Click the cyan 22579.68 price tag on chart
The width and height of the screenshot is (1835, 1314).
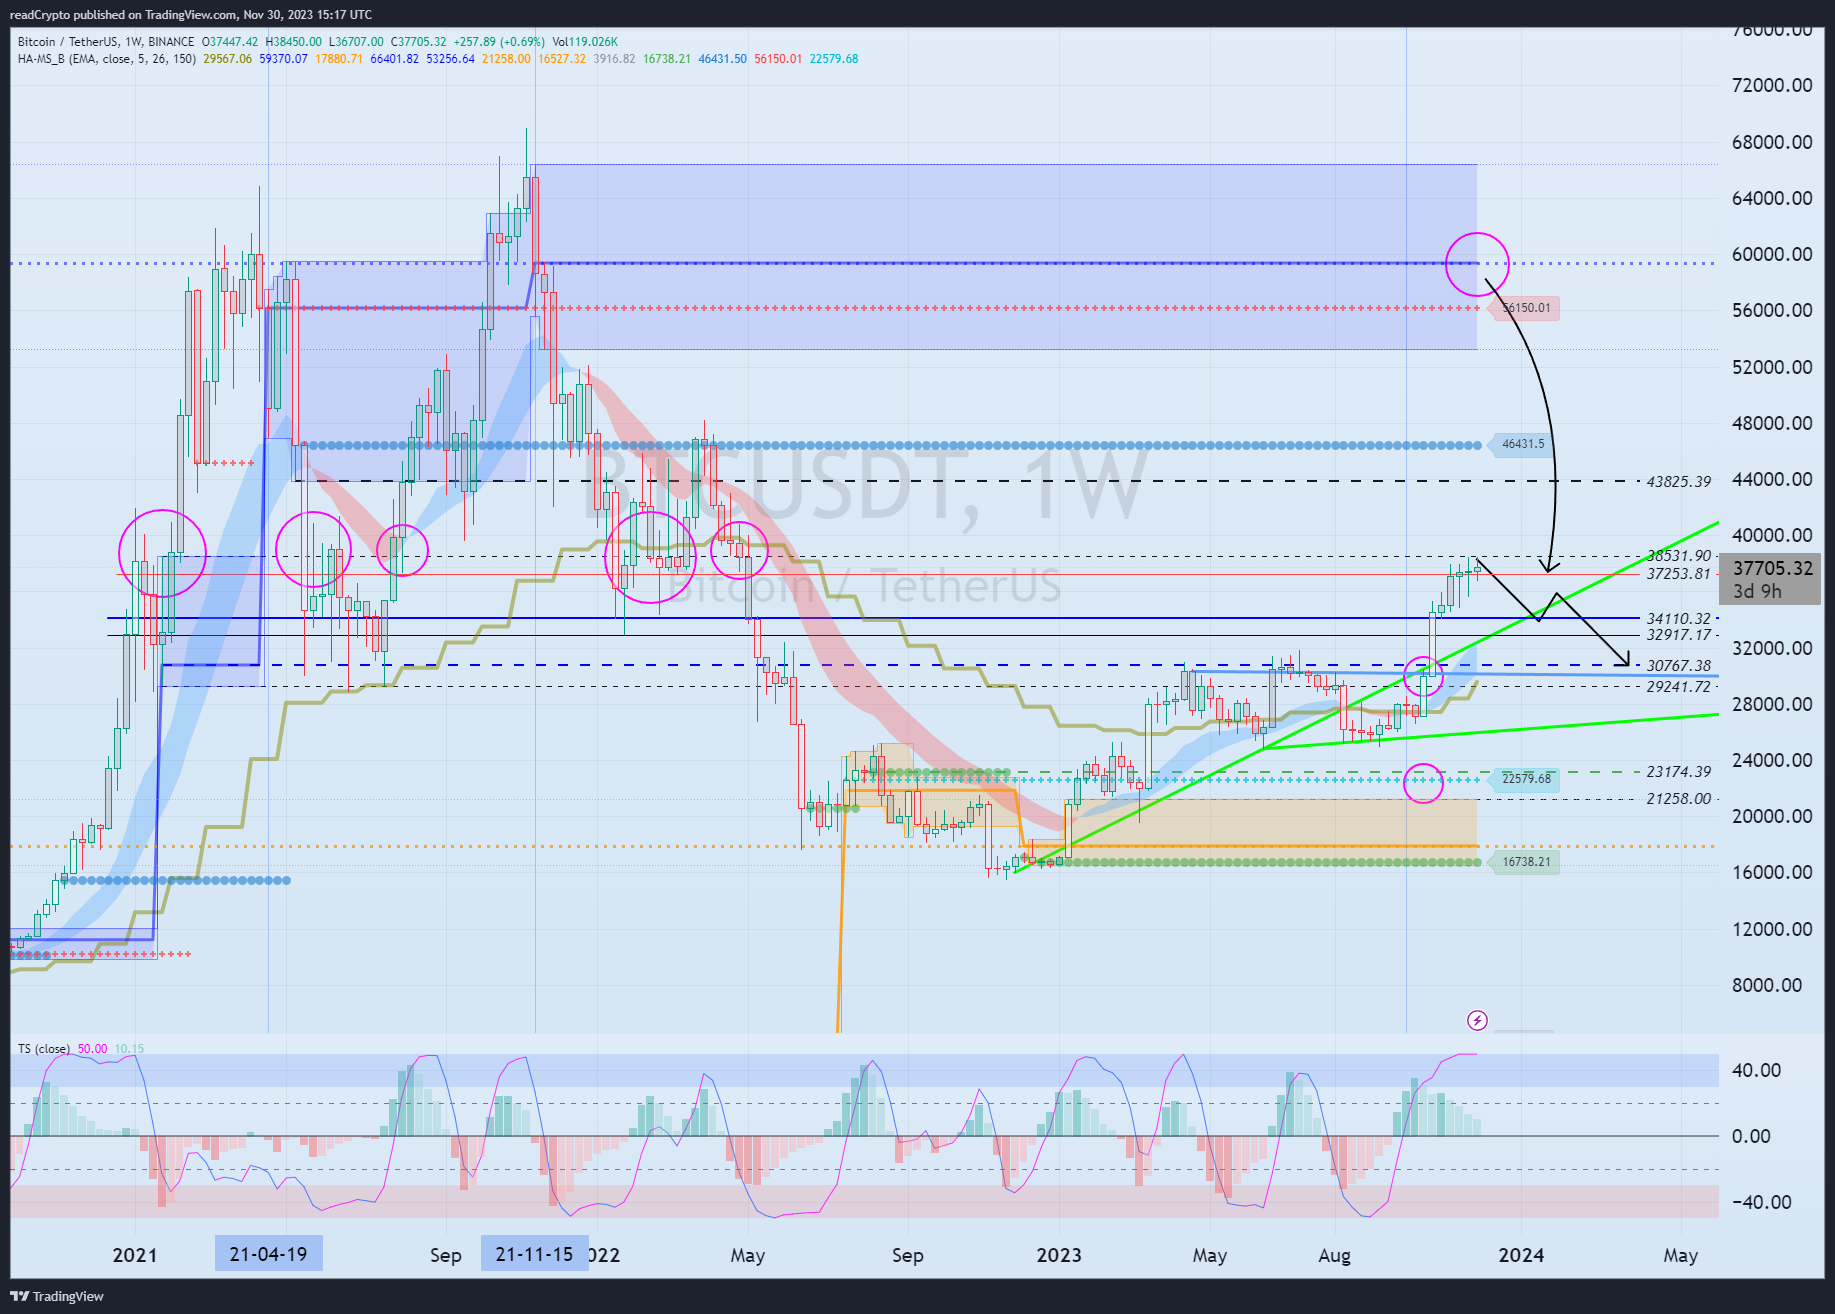tap(1526, 779)
